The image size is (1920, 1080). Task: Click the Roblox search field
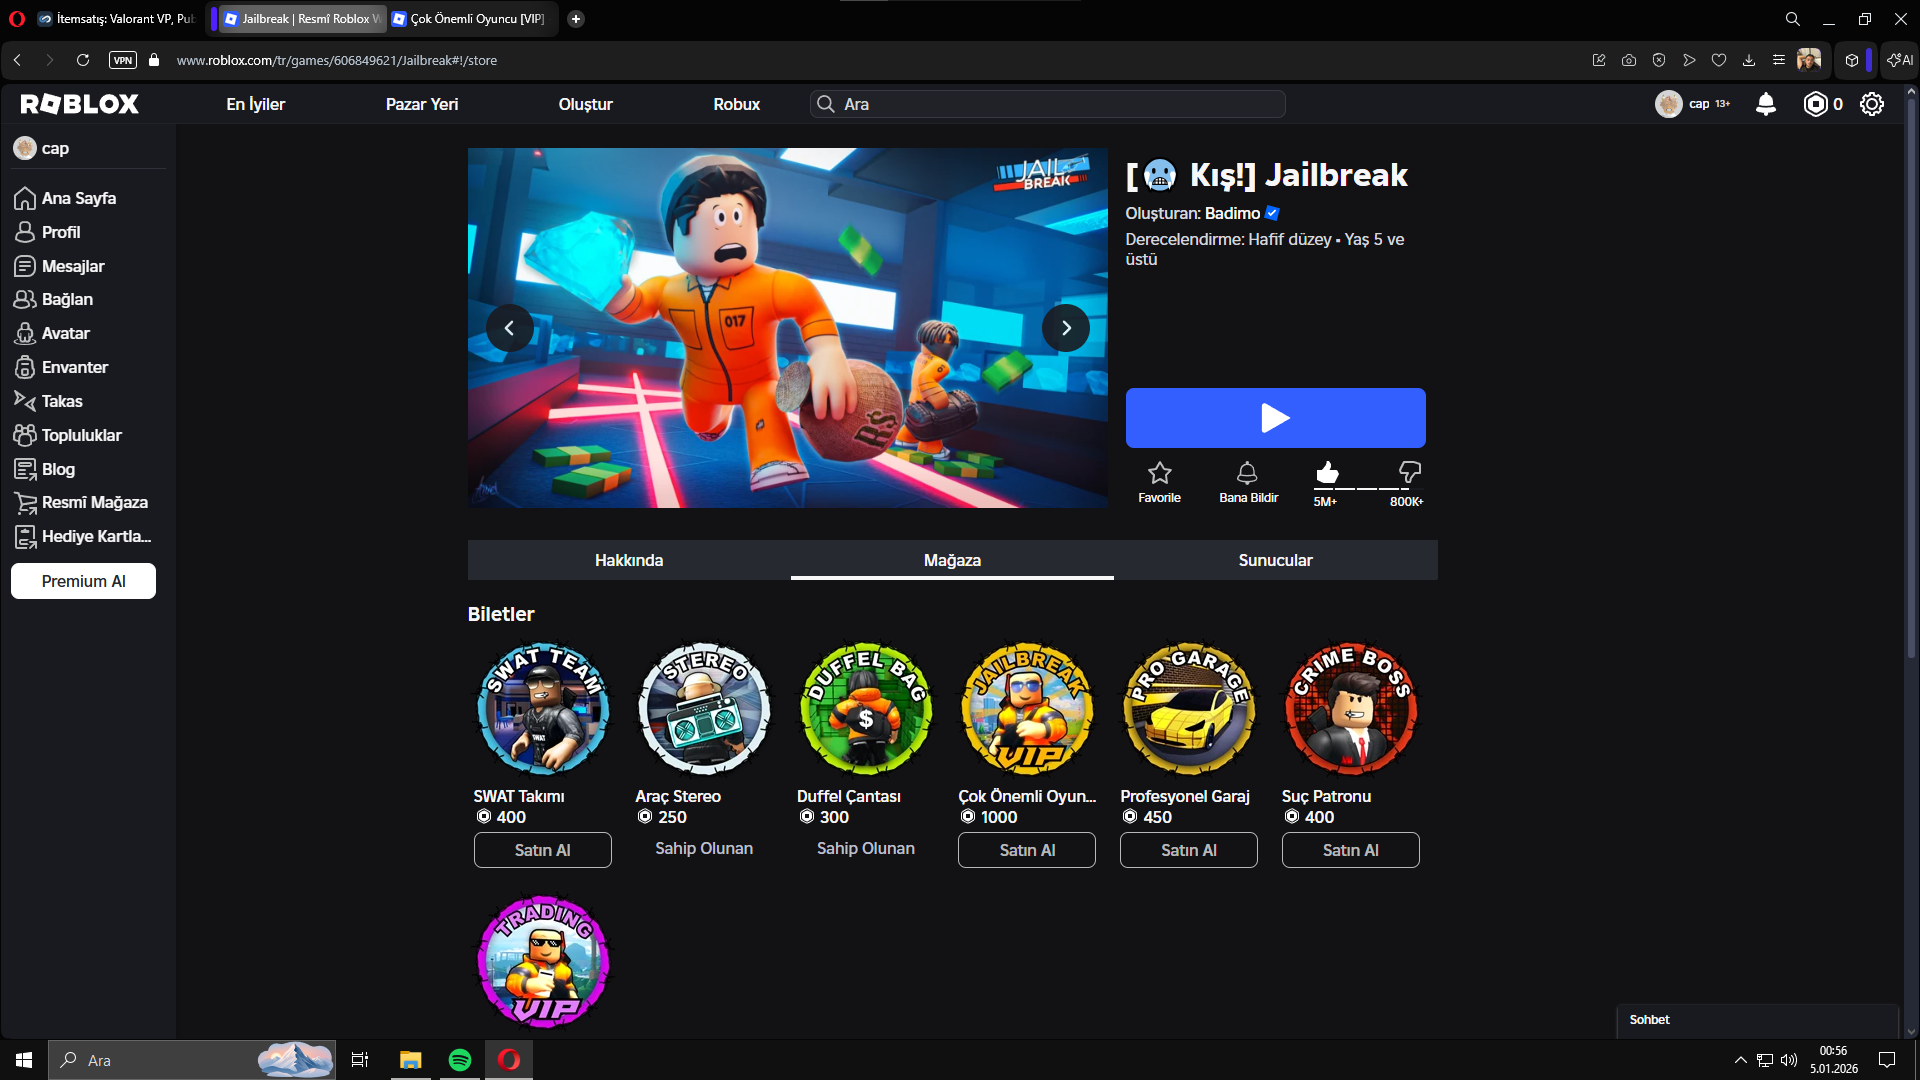click(1048, 104)
